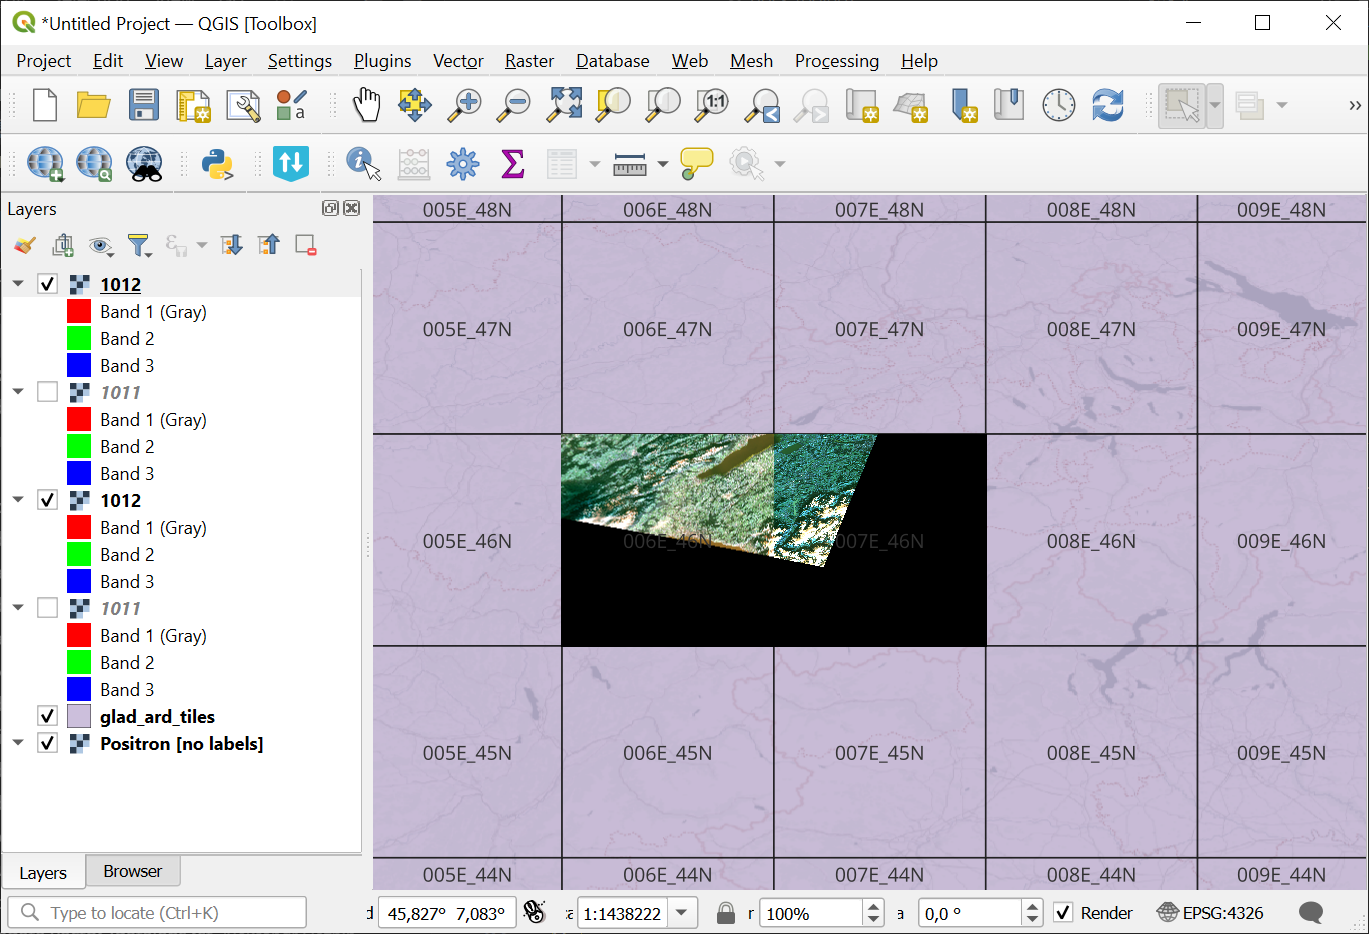This screenshot has height=934, width=1369.
Task: Remove the selected layer
Action: pyautogui.click(x=305, y=245)
